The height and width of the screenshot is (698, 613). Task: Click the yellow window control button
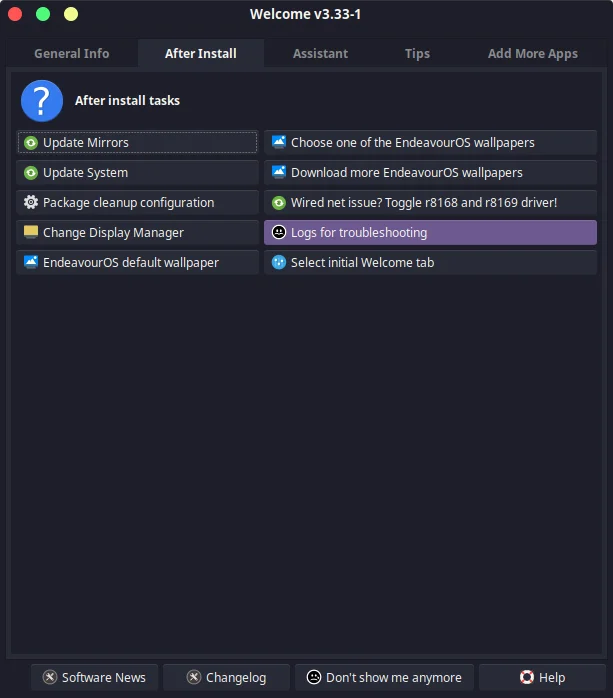[71, 14]
